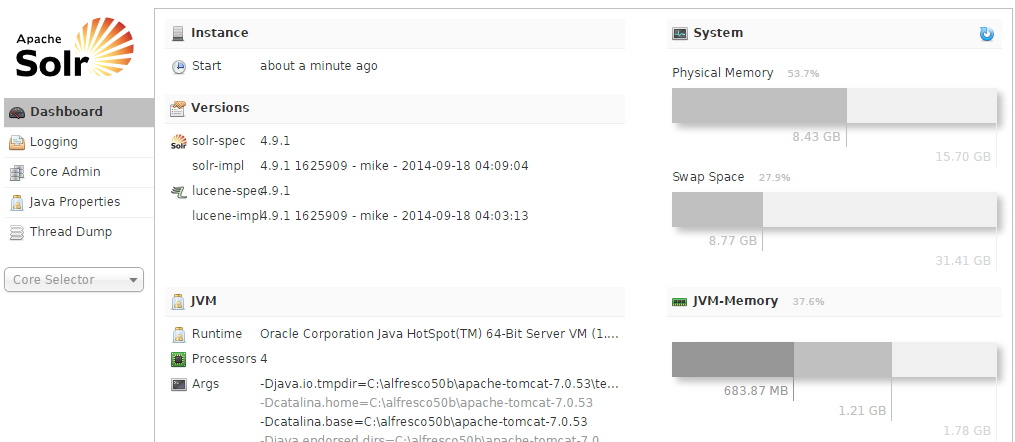Screen dimensions: 1015x442
Task: Click the Processors chip icon
Action: 179,359
